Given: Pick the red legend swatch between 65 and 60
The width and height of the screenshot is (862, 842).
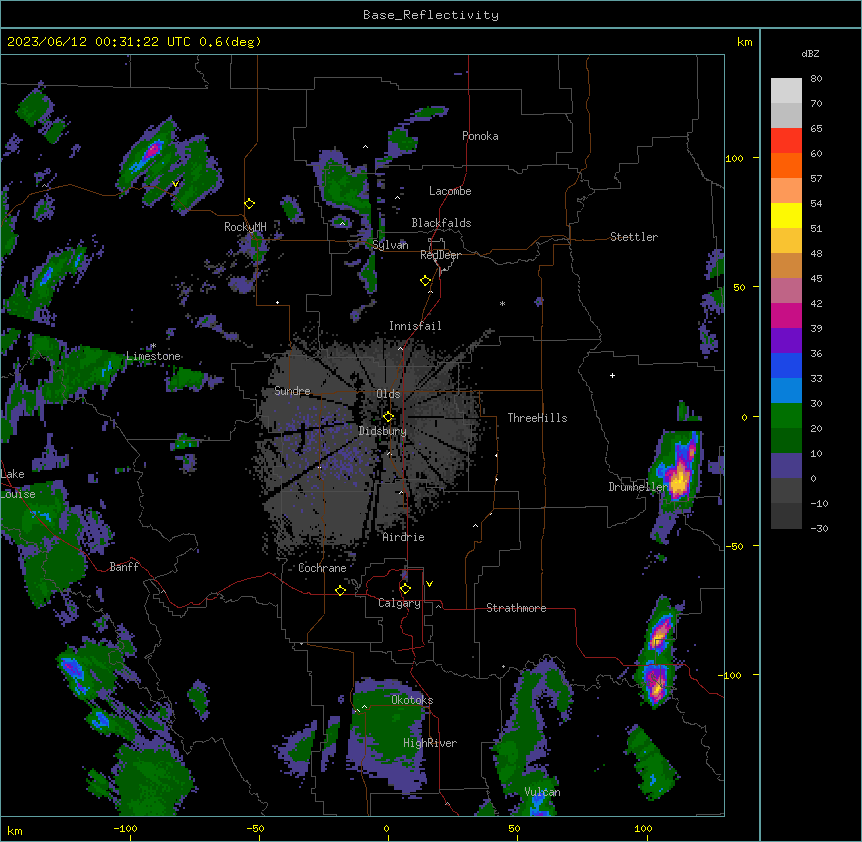Looking at the screenshot, I should (786, 141).
